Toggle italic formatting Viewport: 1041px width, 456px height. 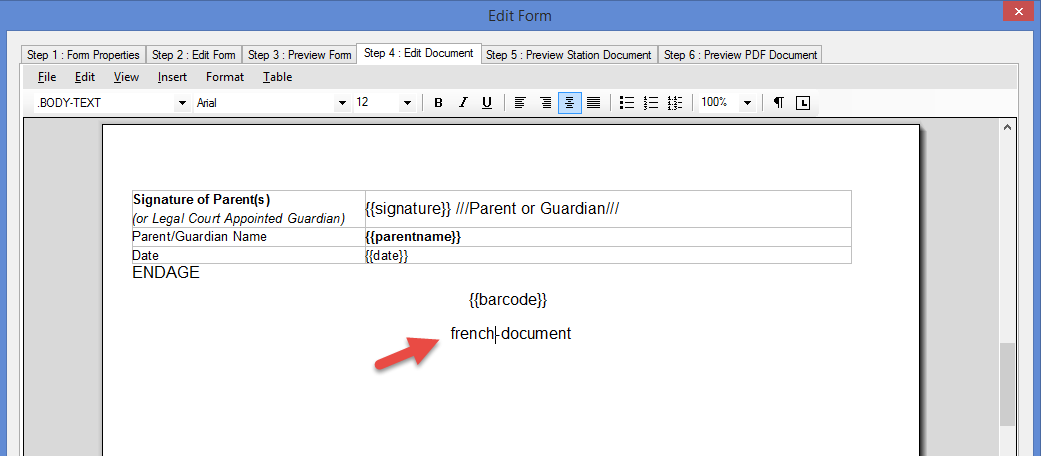click(463, 103)
